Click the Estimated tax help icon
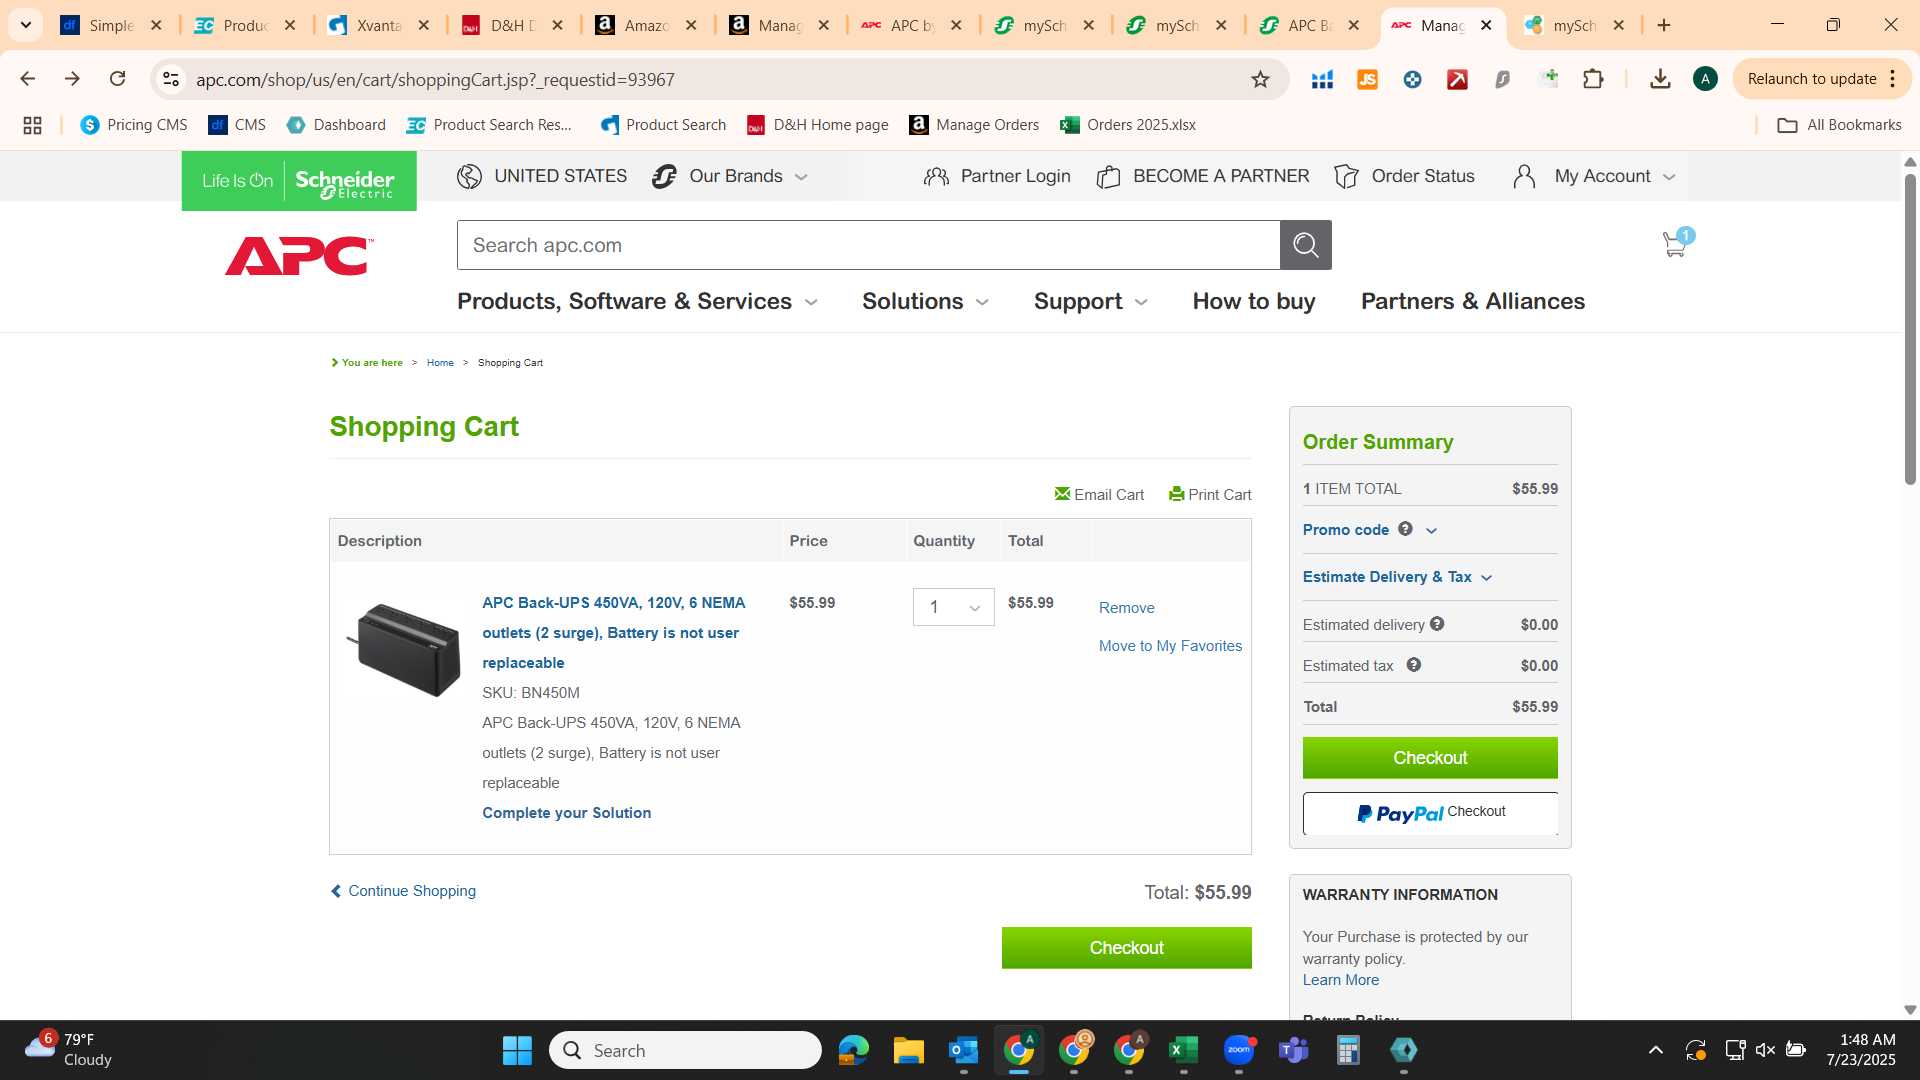 1413,665
